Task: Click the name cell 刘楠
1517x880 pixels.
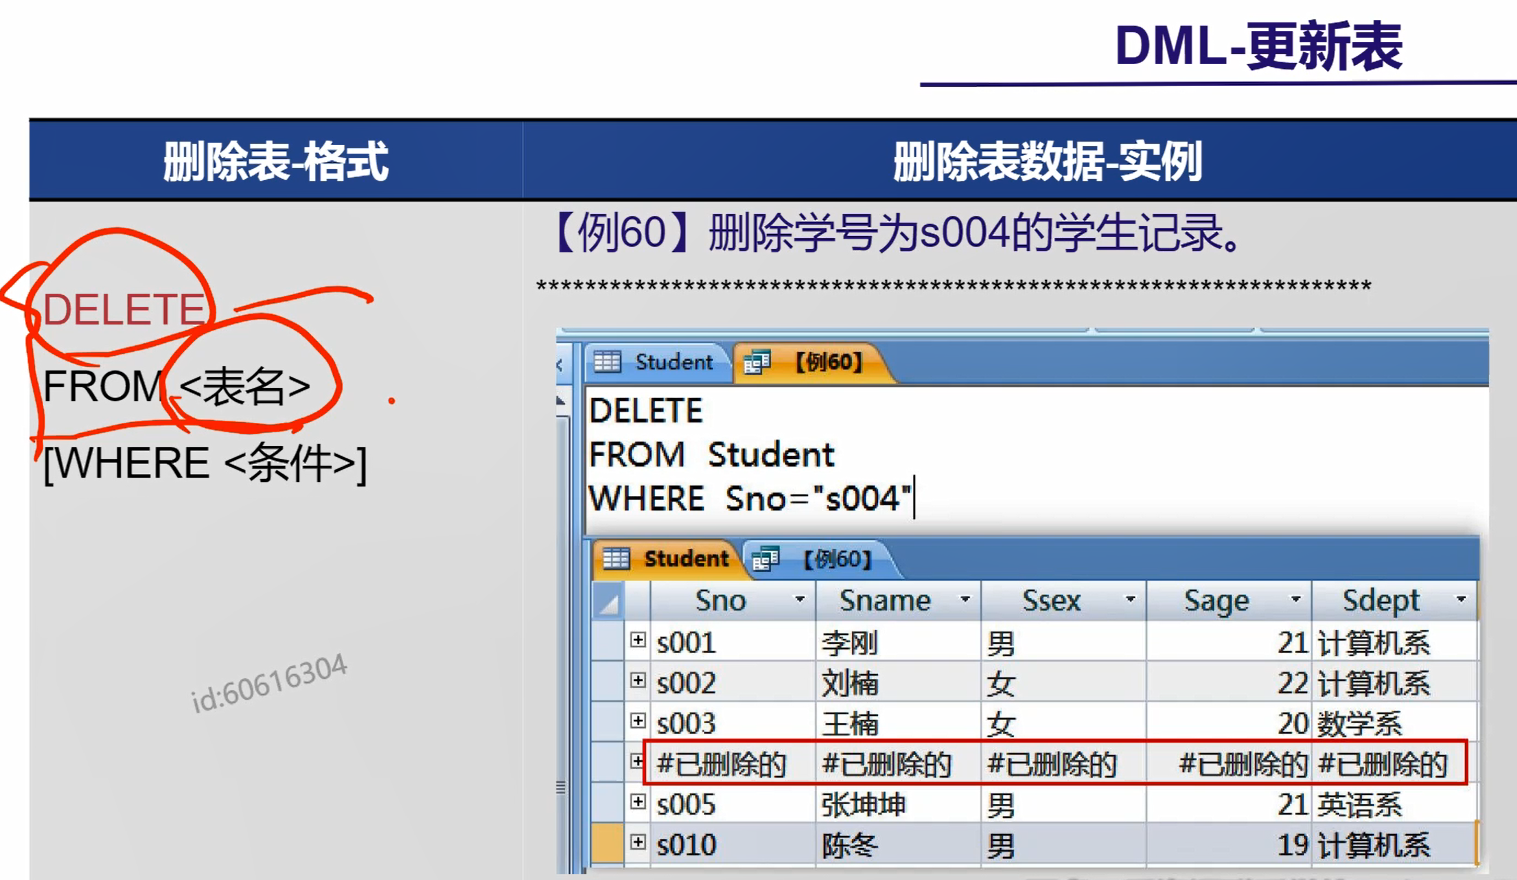Action: coord(899,683)
